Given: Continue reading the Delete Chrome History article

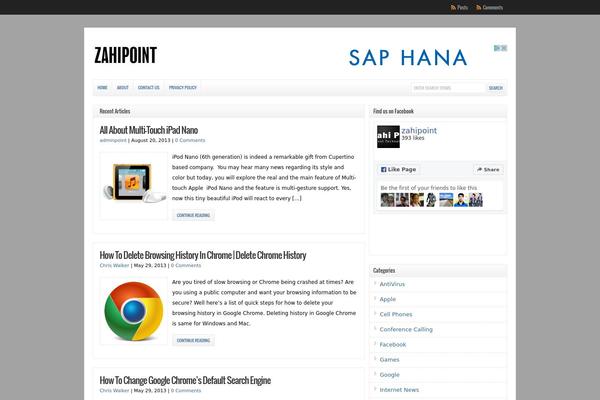Looking at the screenshot, I should (193, 340).
